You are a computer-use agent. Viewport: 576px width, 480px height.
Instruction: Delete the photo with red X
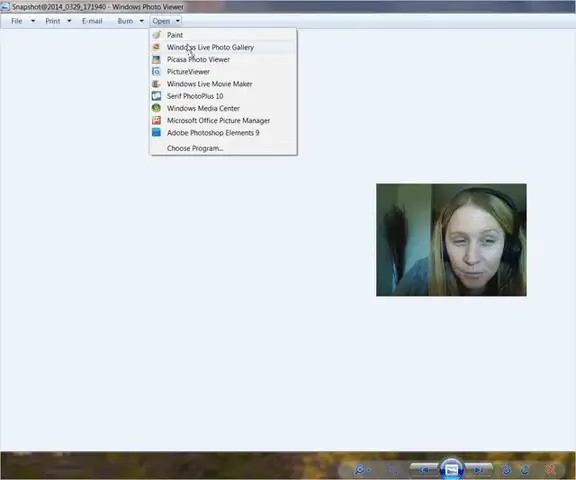(x=551, y=469)
